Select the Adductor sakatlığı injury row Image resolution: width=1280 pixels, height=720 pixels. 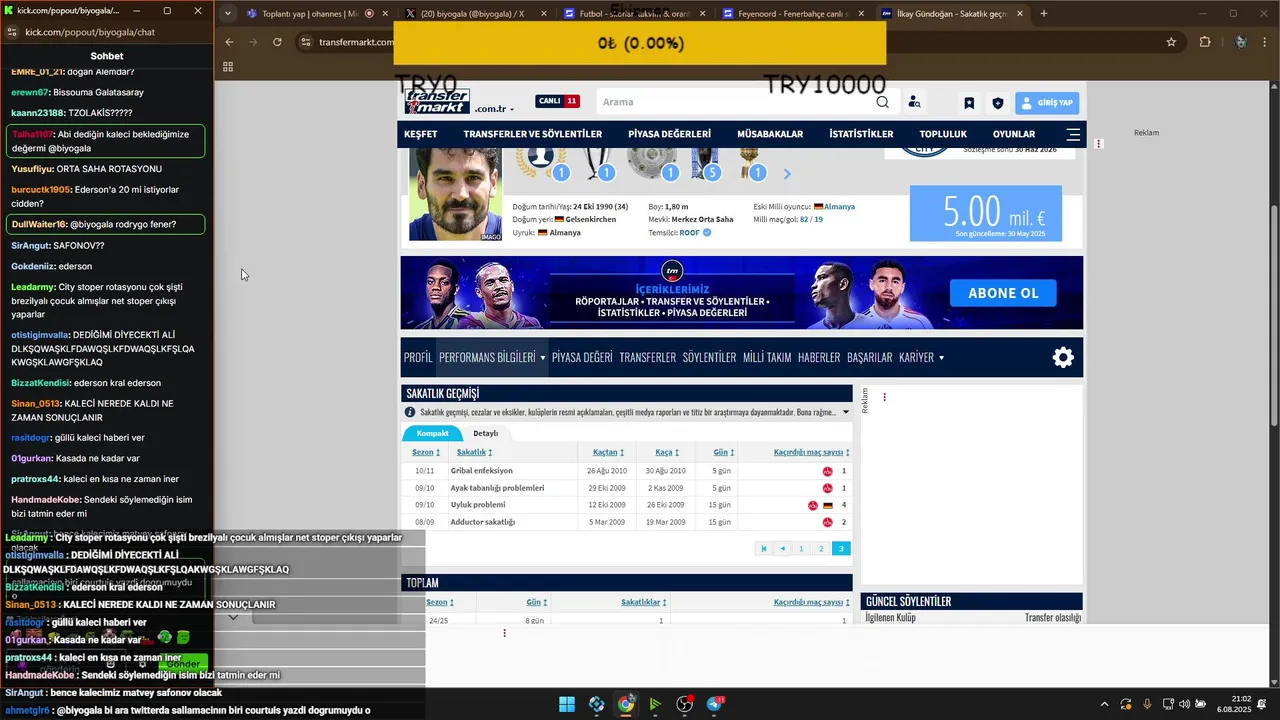(627, 522)
